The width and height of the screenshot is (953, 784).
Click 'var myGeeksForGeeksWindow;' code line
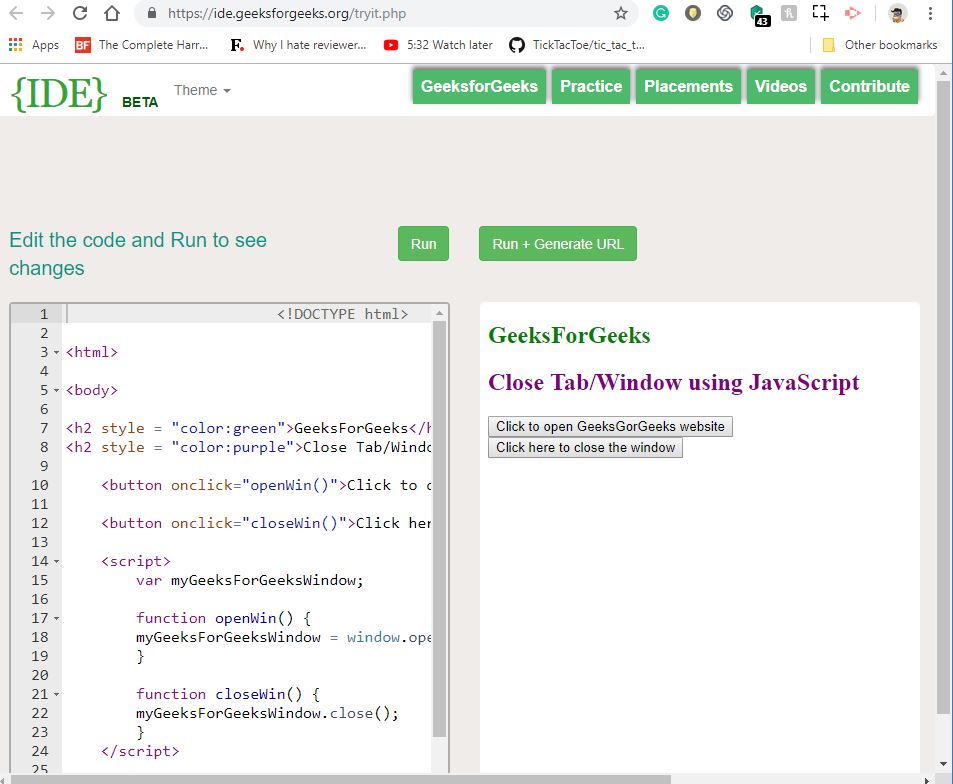[249, 580]
